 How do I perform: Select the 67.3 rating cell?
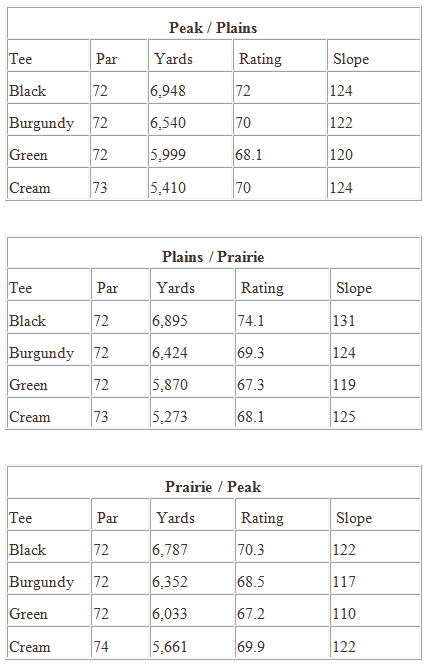tap(251, 385)
